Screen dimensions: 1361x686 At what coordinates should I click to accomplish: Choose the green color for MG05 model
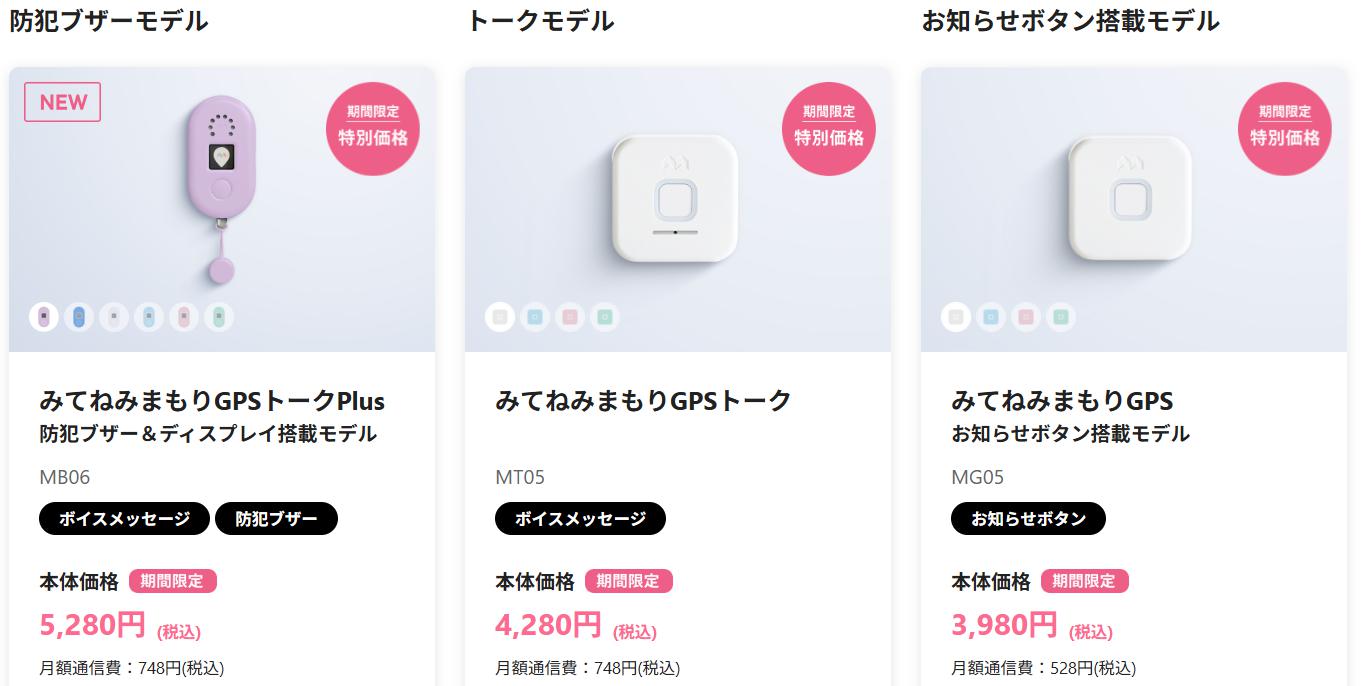click(1060, 318)
